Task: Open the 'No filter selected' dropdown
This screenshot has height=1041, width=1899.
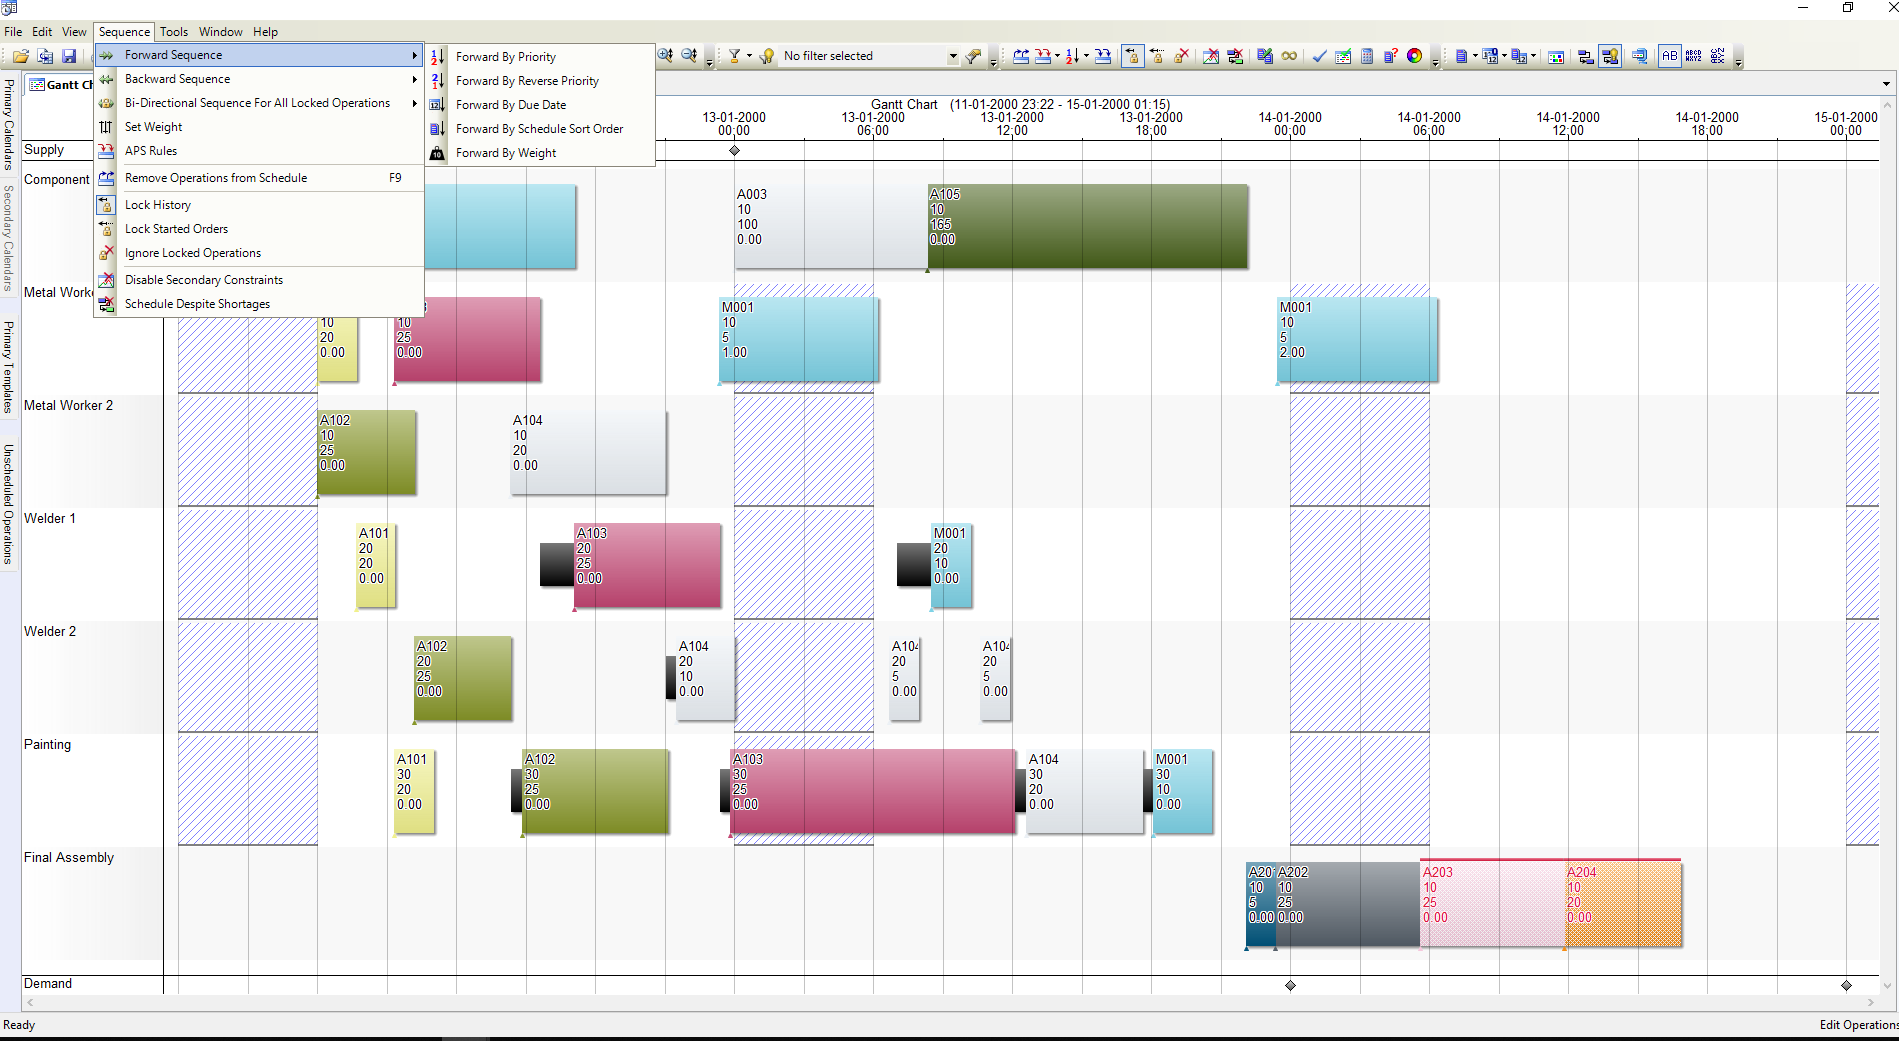Action: pyautogui.click(x=952, y=56)
